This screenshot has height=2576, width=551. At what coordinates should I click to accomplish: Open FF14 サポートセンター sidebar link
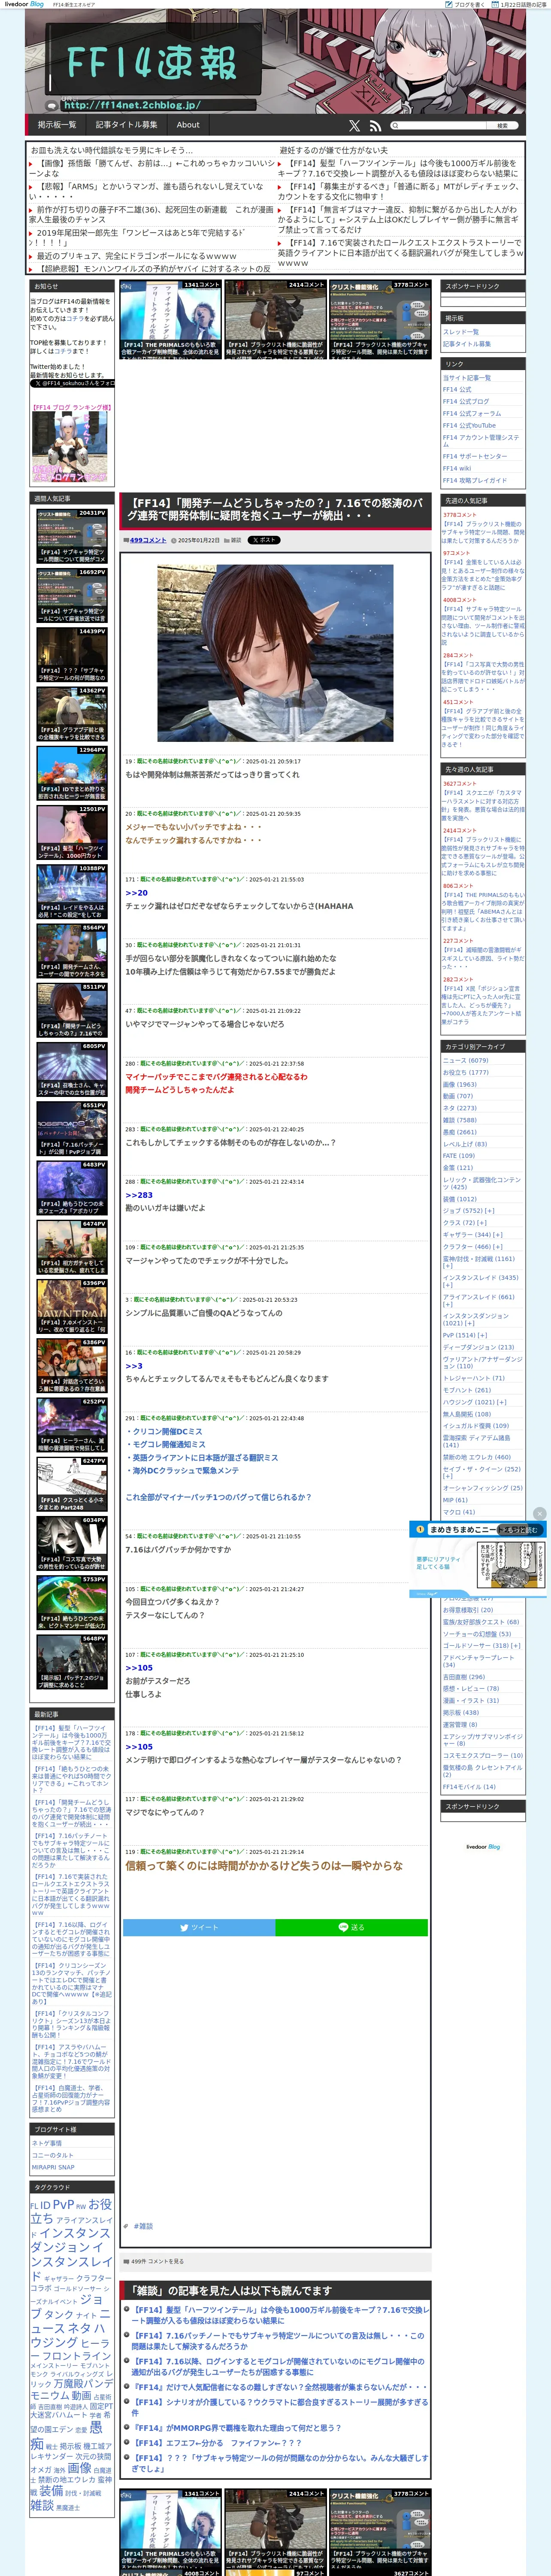pos(475,456)
